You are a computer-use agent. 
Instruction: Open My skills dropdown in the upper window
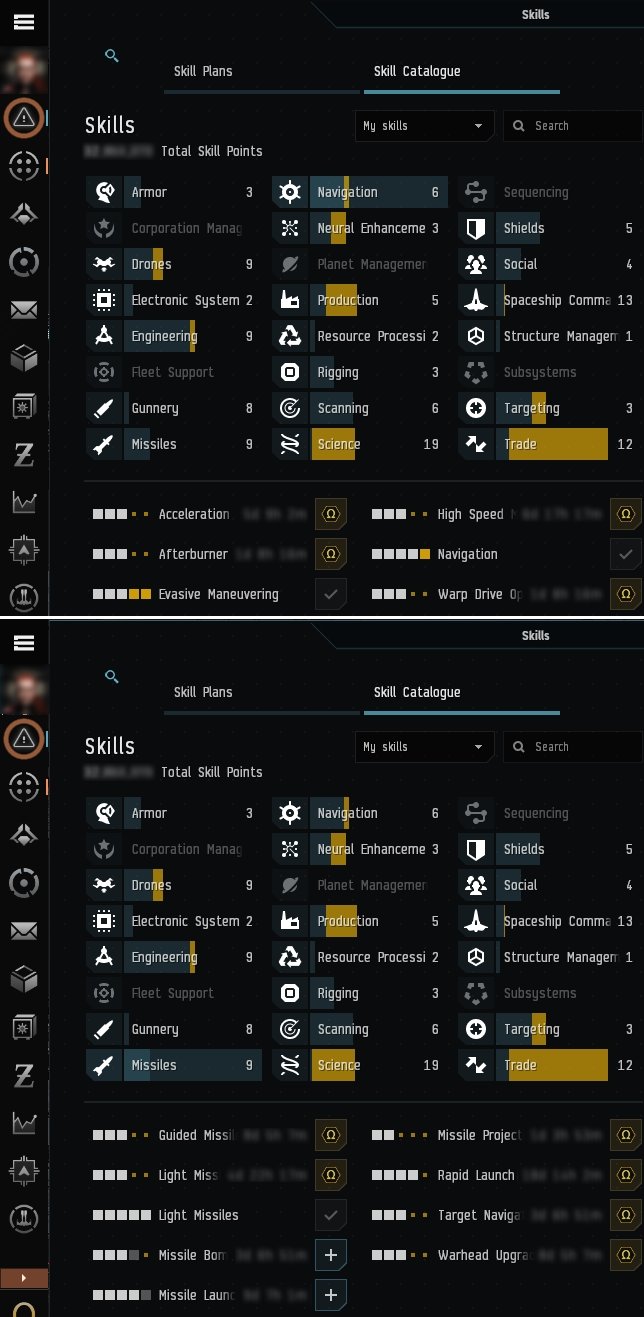pyautogui.click(x=424, y=126)
